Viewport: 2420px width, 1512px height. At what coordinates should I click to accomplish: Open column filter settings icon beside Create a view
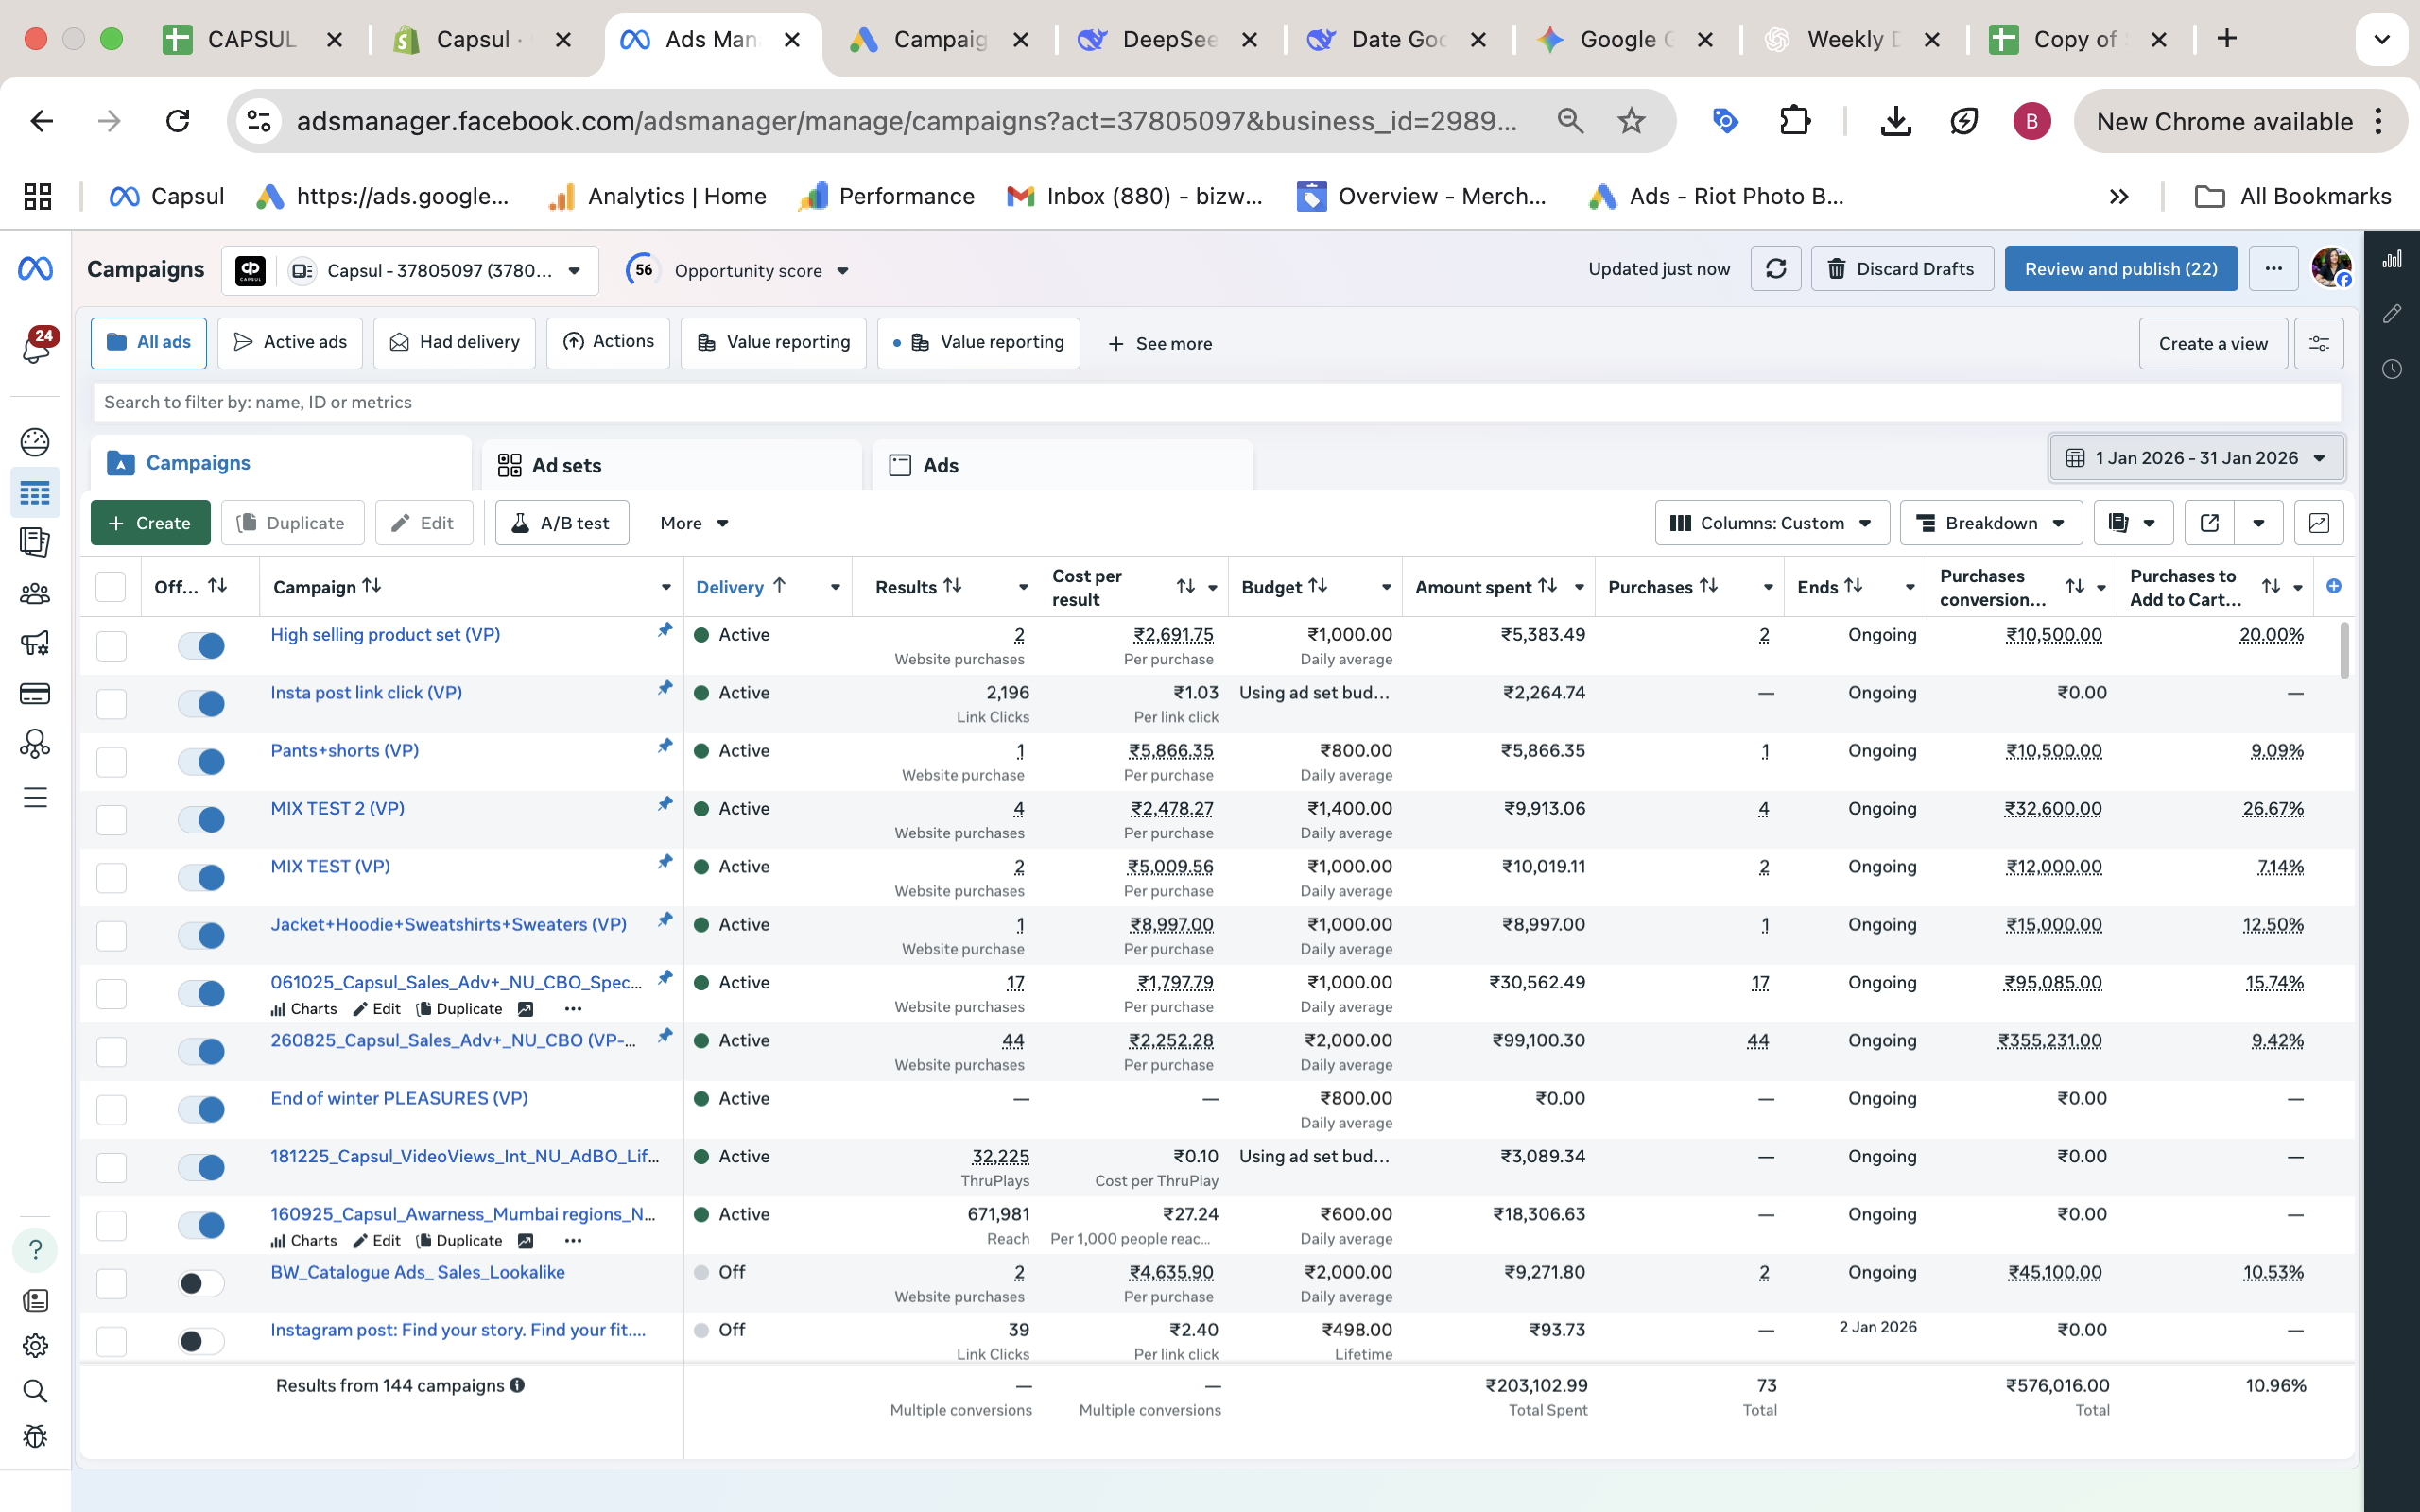pos(2318,344)
